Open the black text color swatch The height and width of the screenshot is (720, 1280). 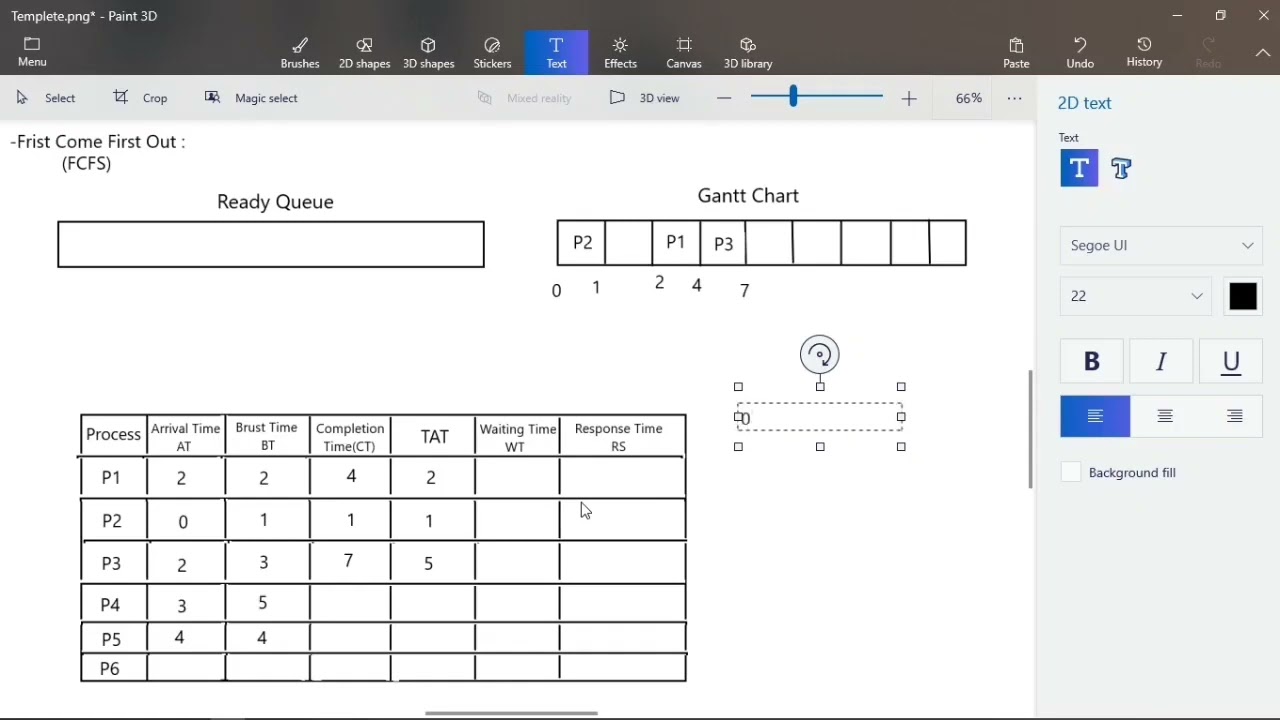[1243, 297]
